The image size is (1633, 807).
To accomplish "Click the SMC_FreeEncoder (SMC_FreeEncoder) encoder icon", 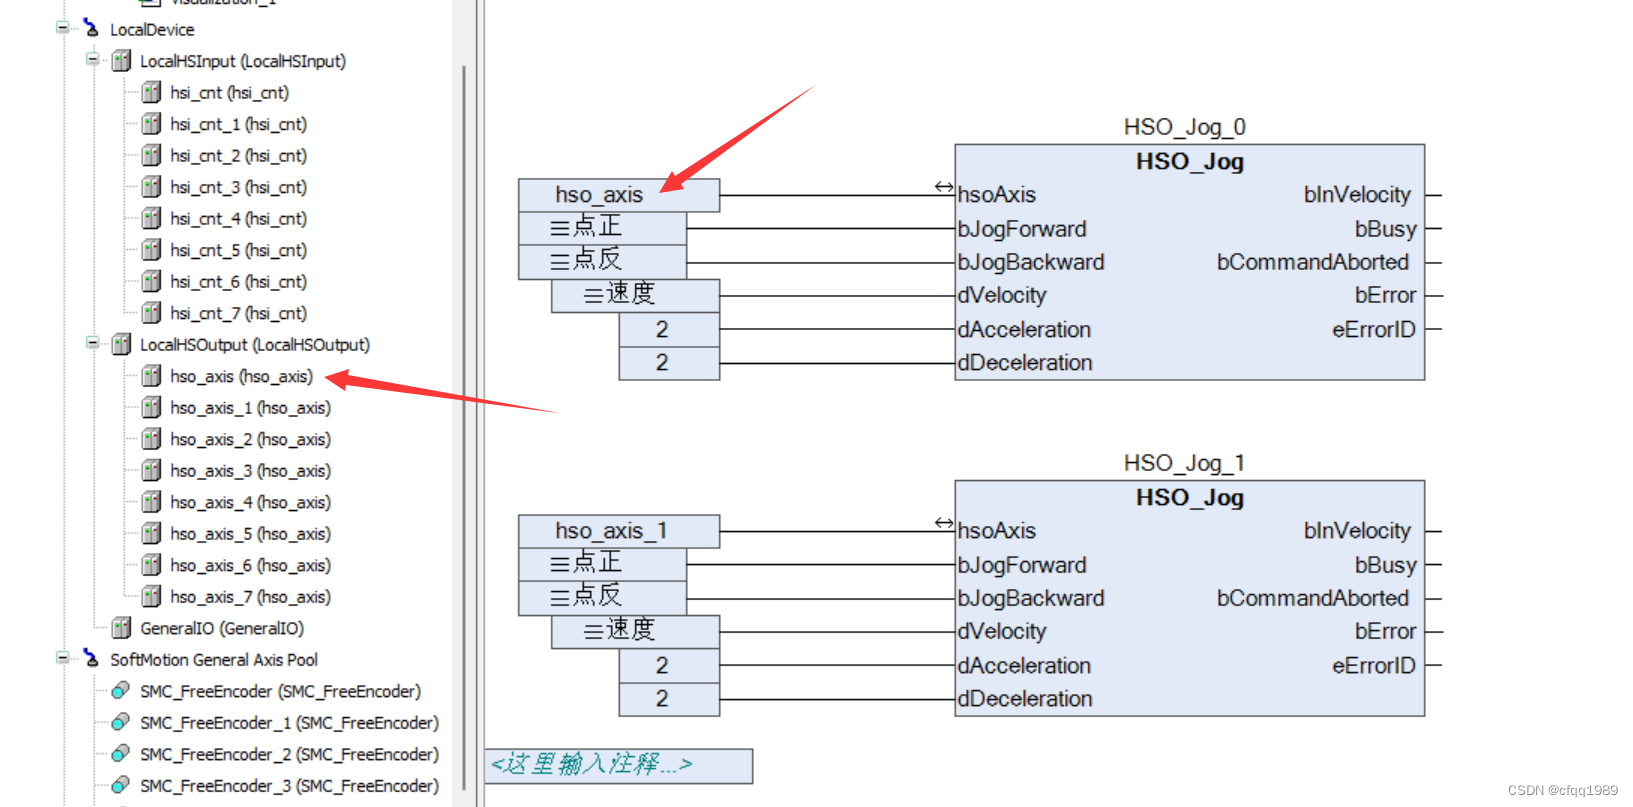I will (x=120, y=691).
